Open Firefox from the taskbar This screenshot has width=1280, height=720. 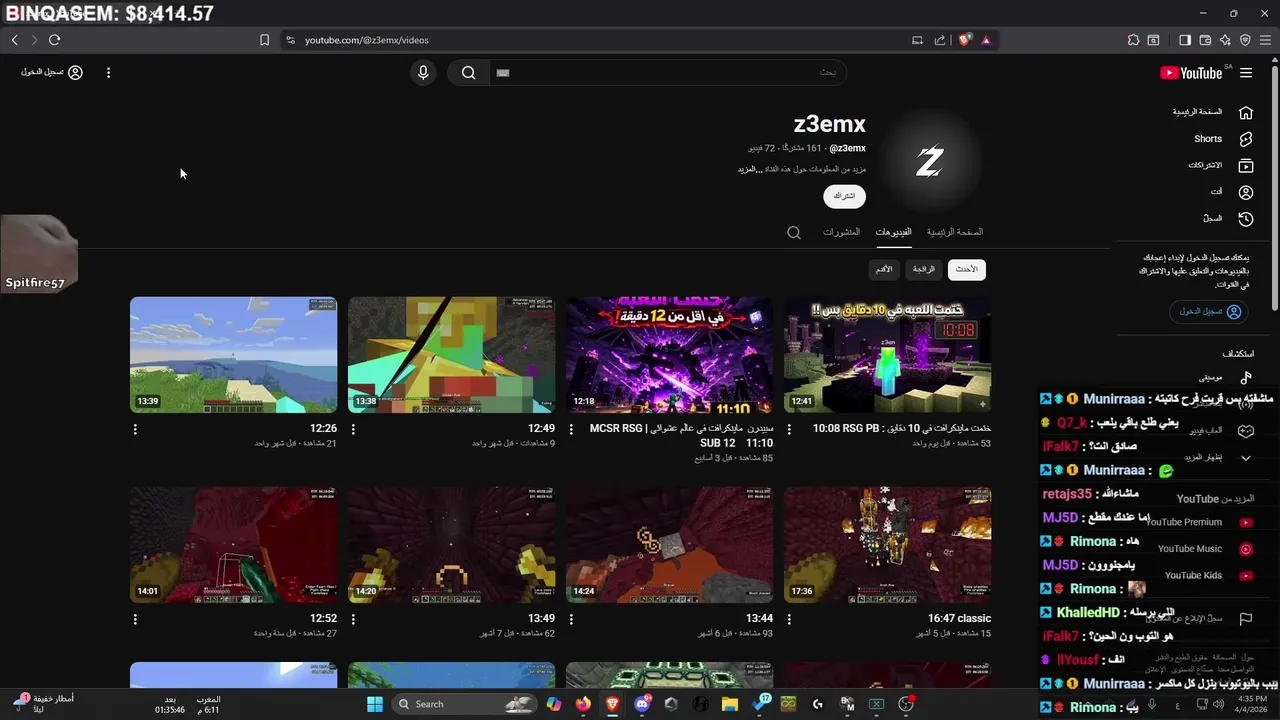point(583,704)
